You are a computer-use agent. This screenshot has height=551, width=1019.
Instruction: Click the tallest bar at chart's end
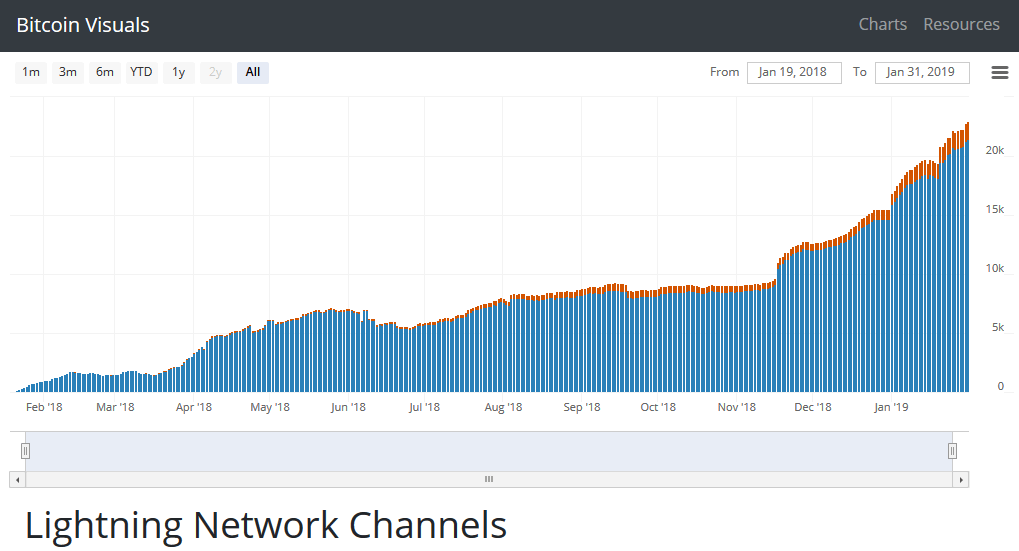point(967,260)
